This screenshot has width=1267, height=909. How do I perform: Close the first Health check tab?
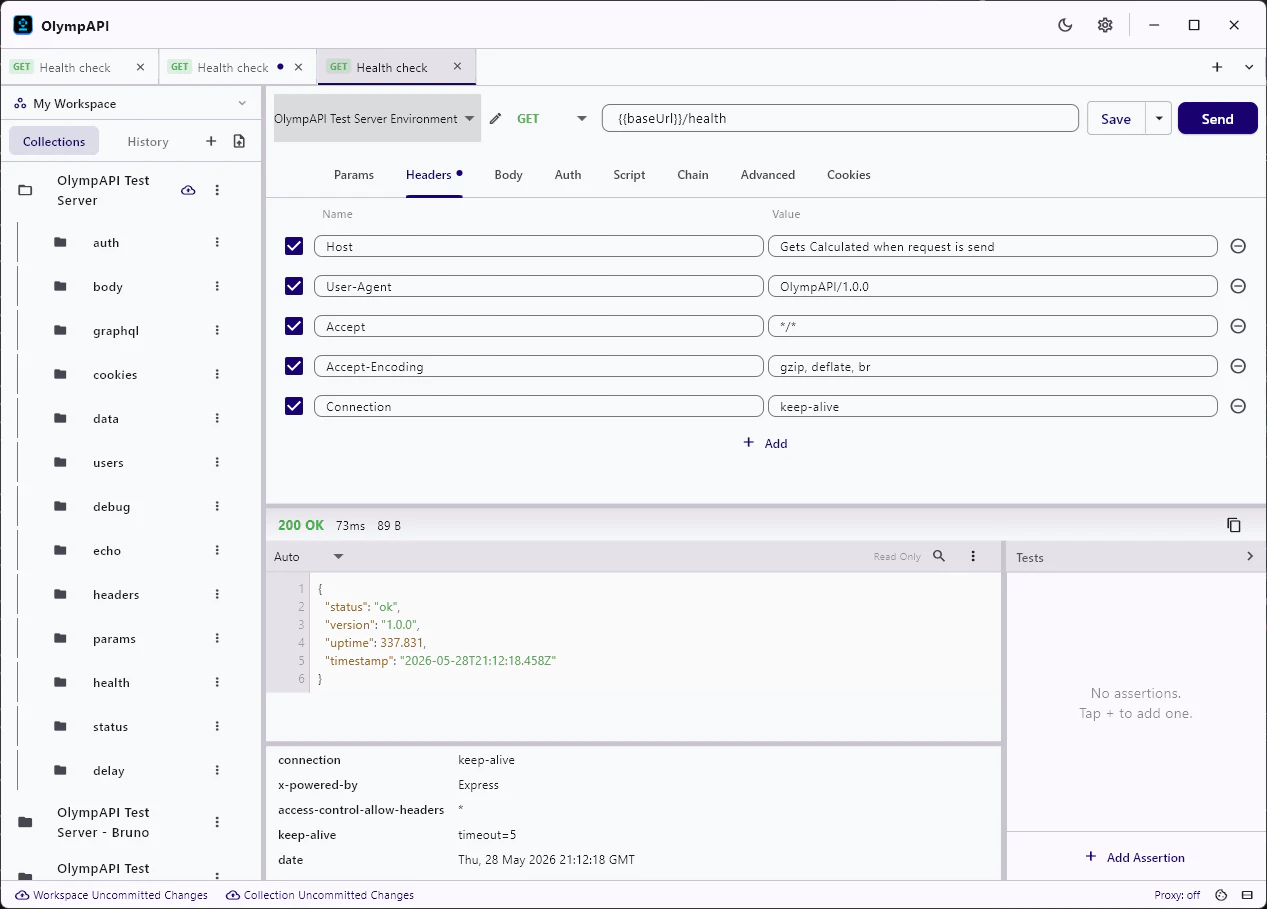coord(140,67)
